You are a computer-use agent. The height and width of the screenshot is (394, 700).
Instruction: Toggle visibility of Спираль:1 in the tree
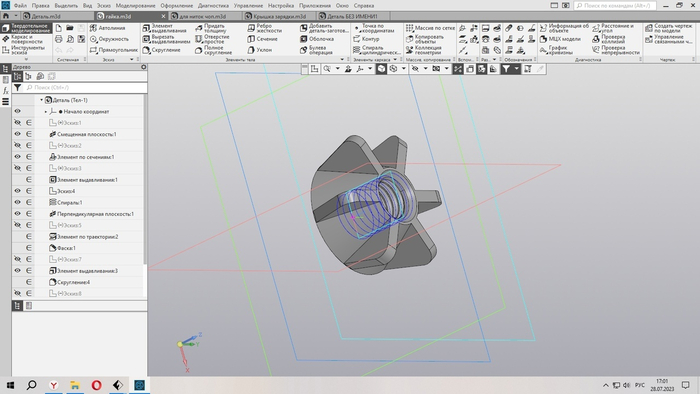17,202
